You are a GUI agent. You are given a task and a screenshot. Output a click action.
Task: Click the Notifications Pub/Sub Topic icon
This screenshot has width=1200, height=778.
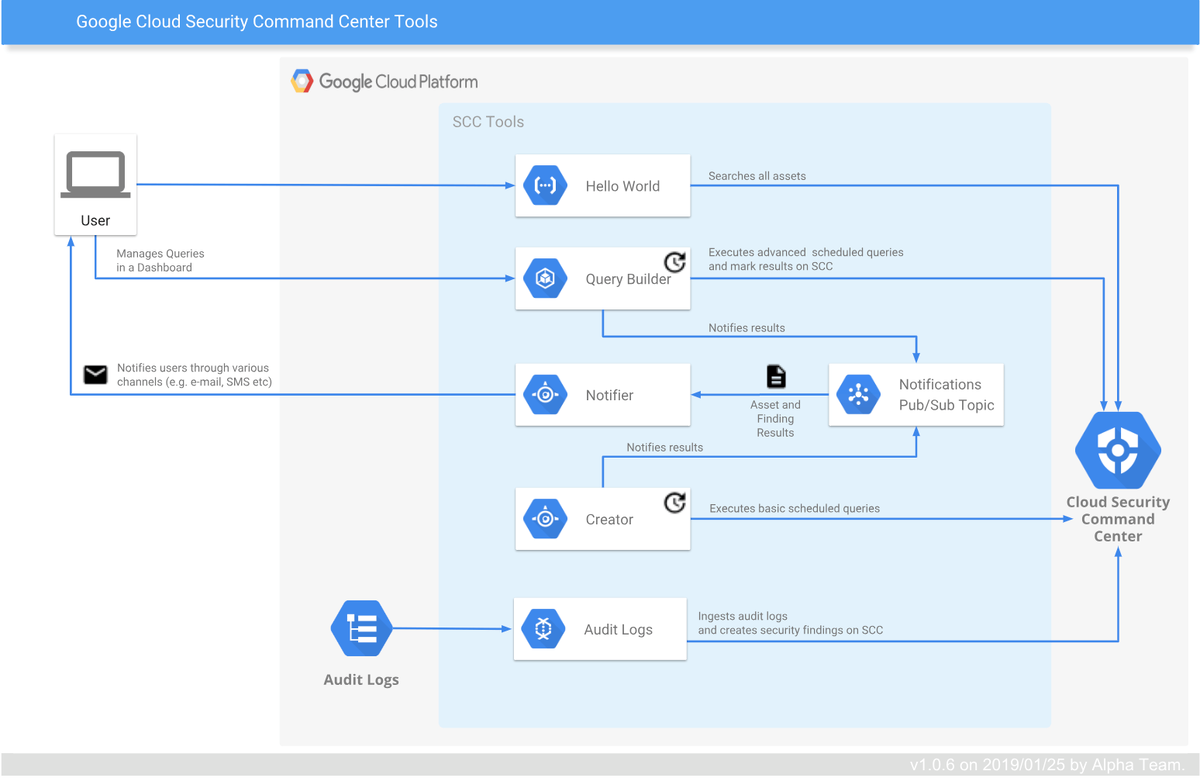coord(858,395)
